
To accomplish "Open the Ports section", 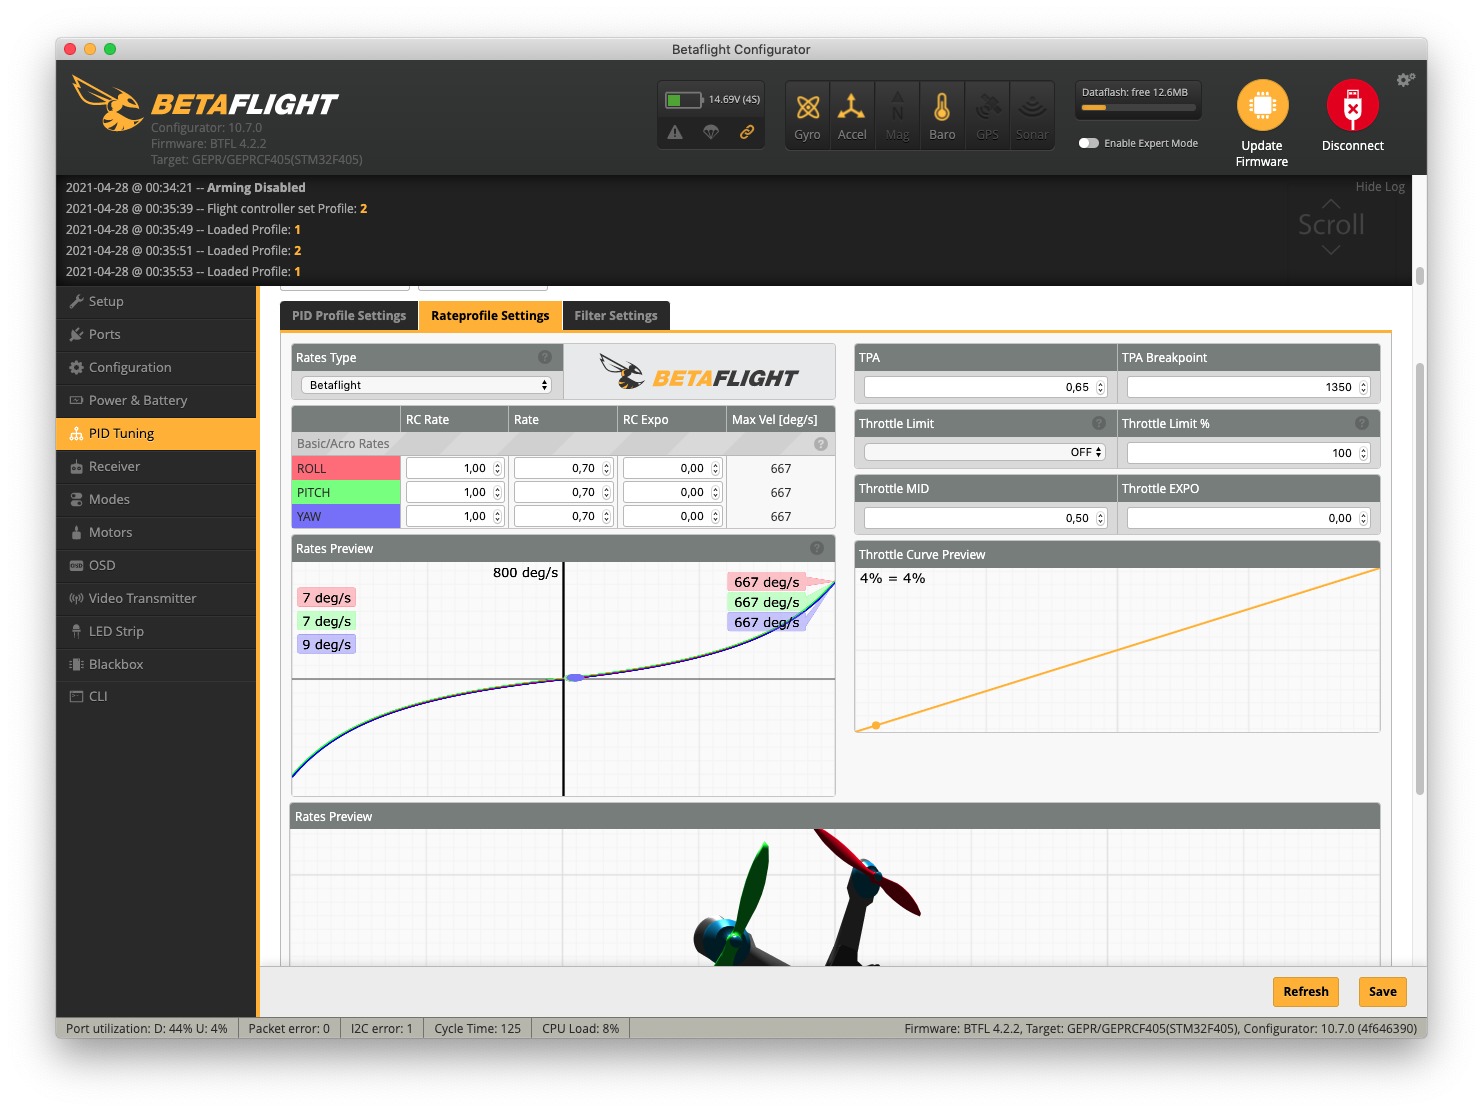I will [157, 334].
